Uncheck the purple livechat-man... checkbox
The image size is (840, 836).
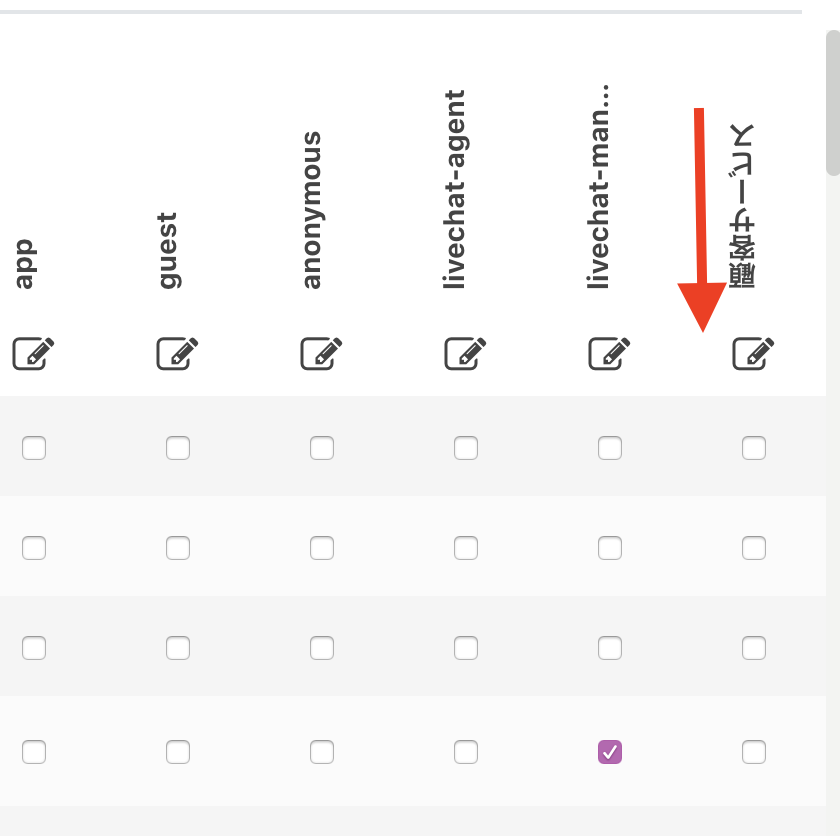click(610, 752)
